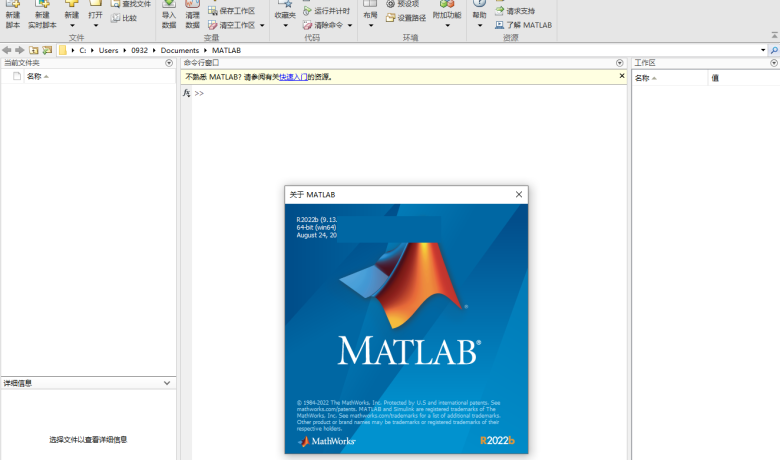Screen dimensions: 780x460
Task: Click 清除命令 (Clear Commands)
Action: (x=323, y=25)
